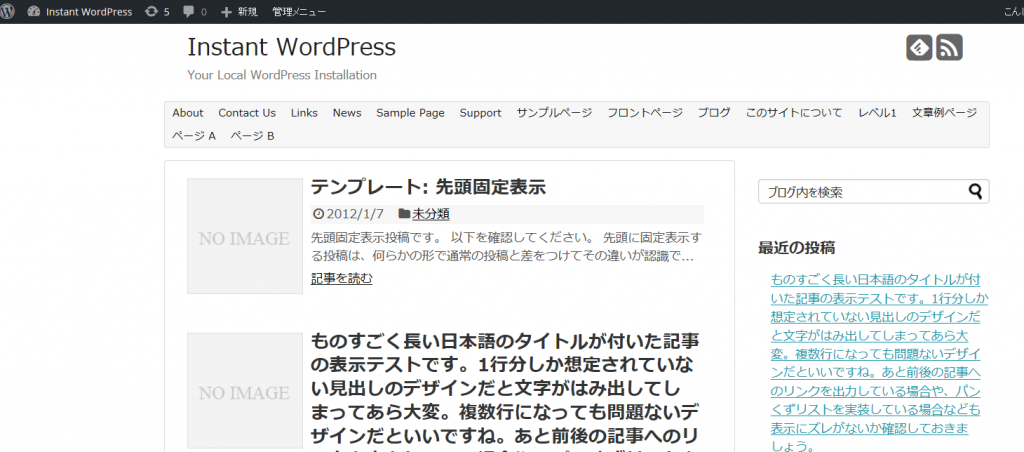Click the 先頭固定表示投稿です excerpt text
This screenshot has height=452, width=1024.
[507, 246]
